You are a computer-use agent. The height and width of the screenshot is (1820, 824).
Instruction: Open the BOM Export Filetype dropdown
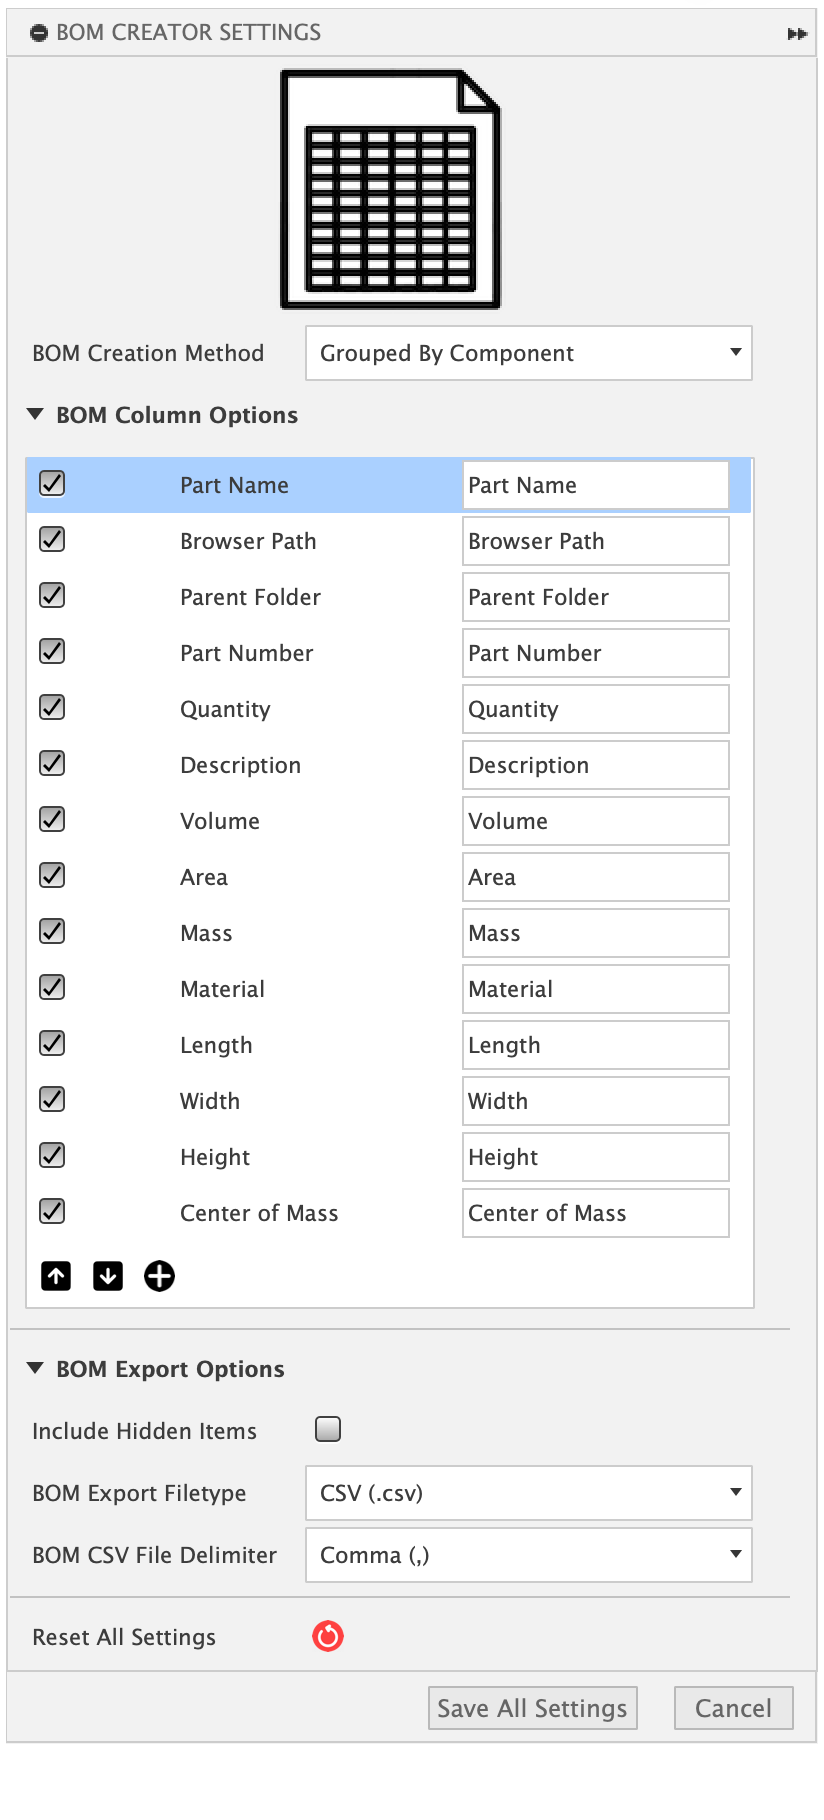click(528, 1493)
